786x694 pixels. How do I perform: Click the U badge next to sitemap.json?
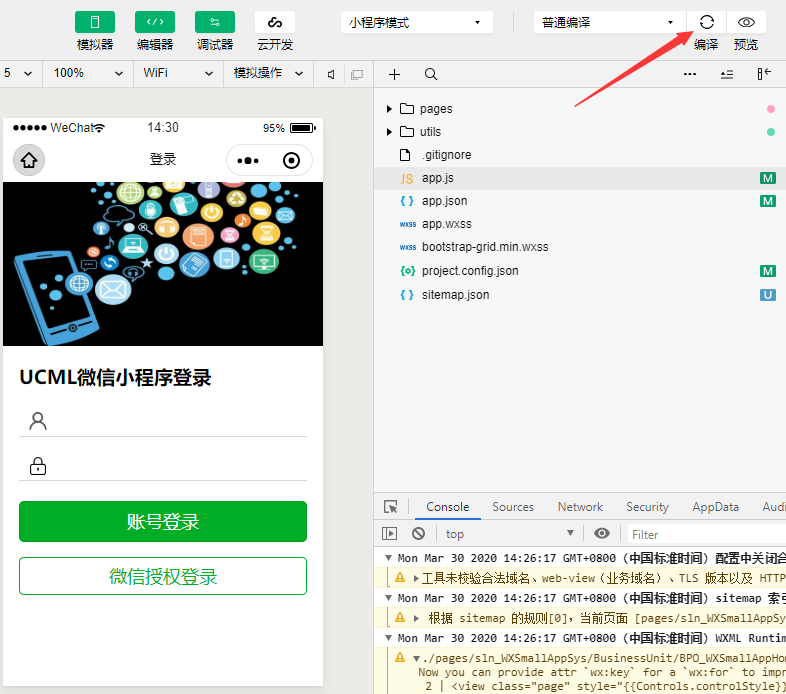point(767,295)
